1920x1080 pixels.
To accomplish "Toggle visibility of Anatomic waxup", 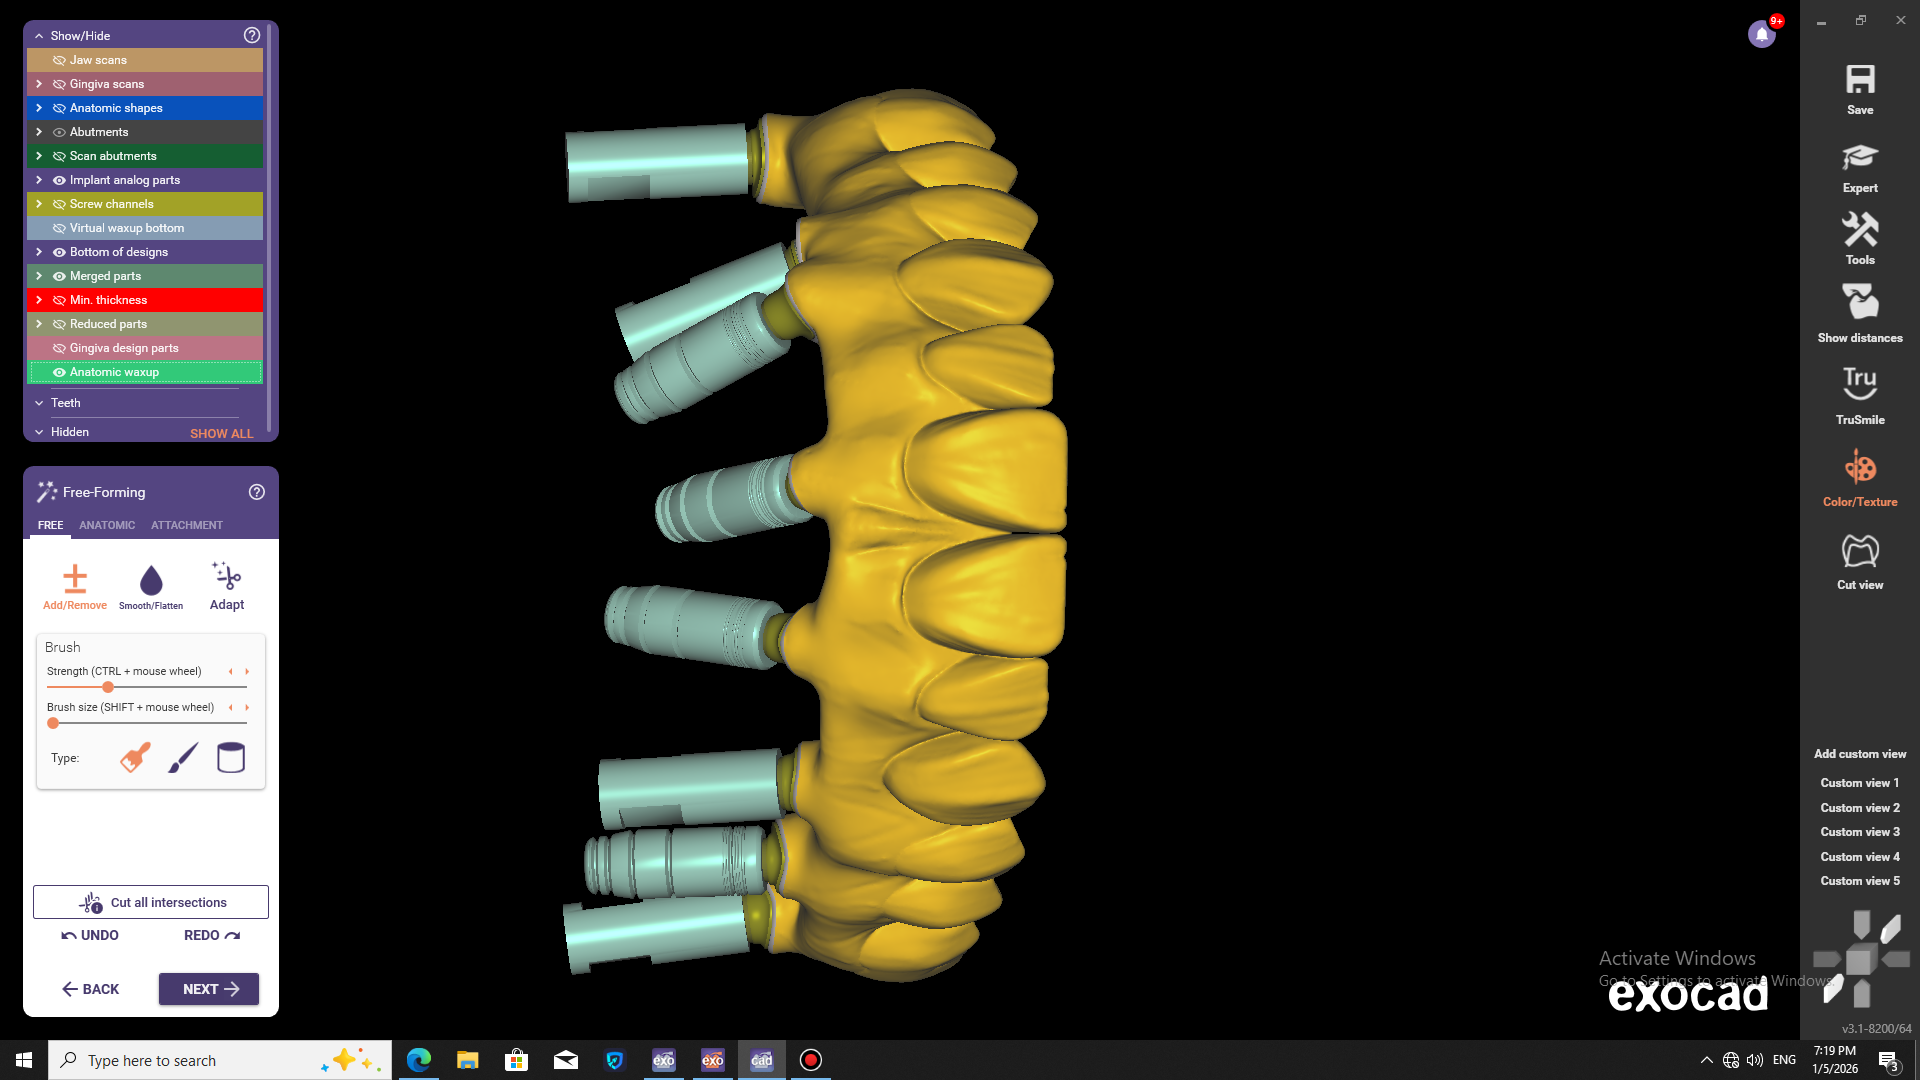I will click(59, 372).
